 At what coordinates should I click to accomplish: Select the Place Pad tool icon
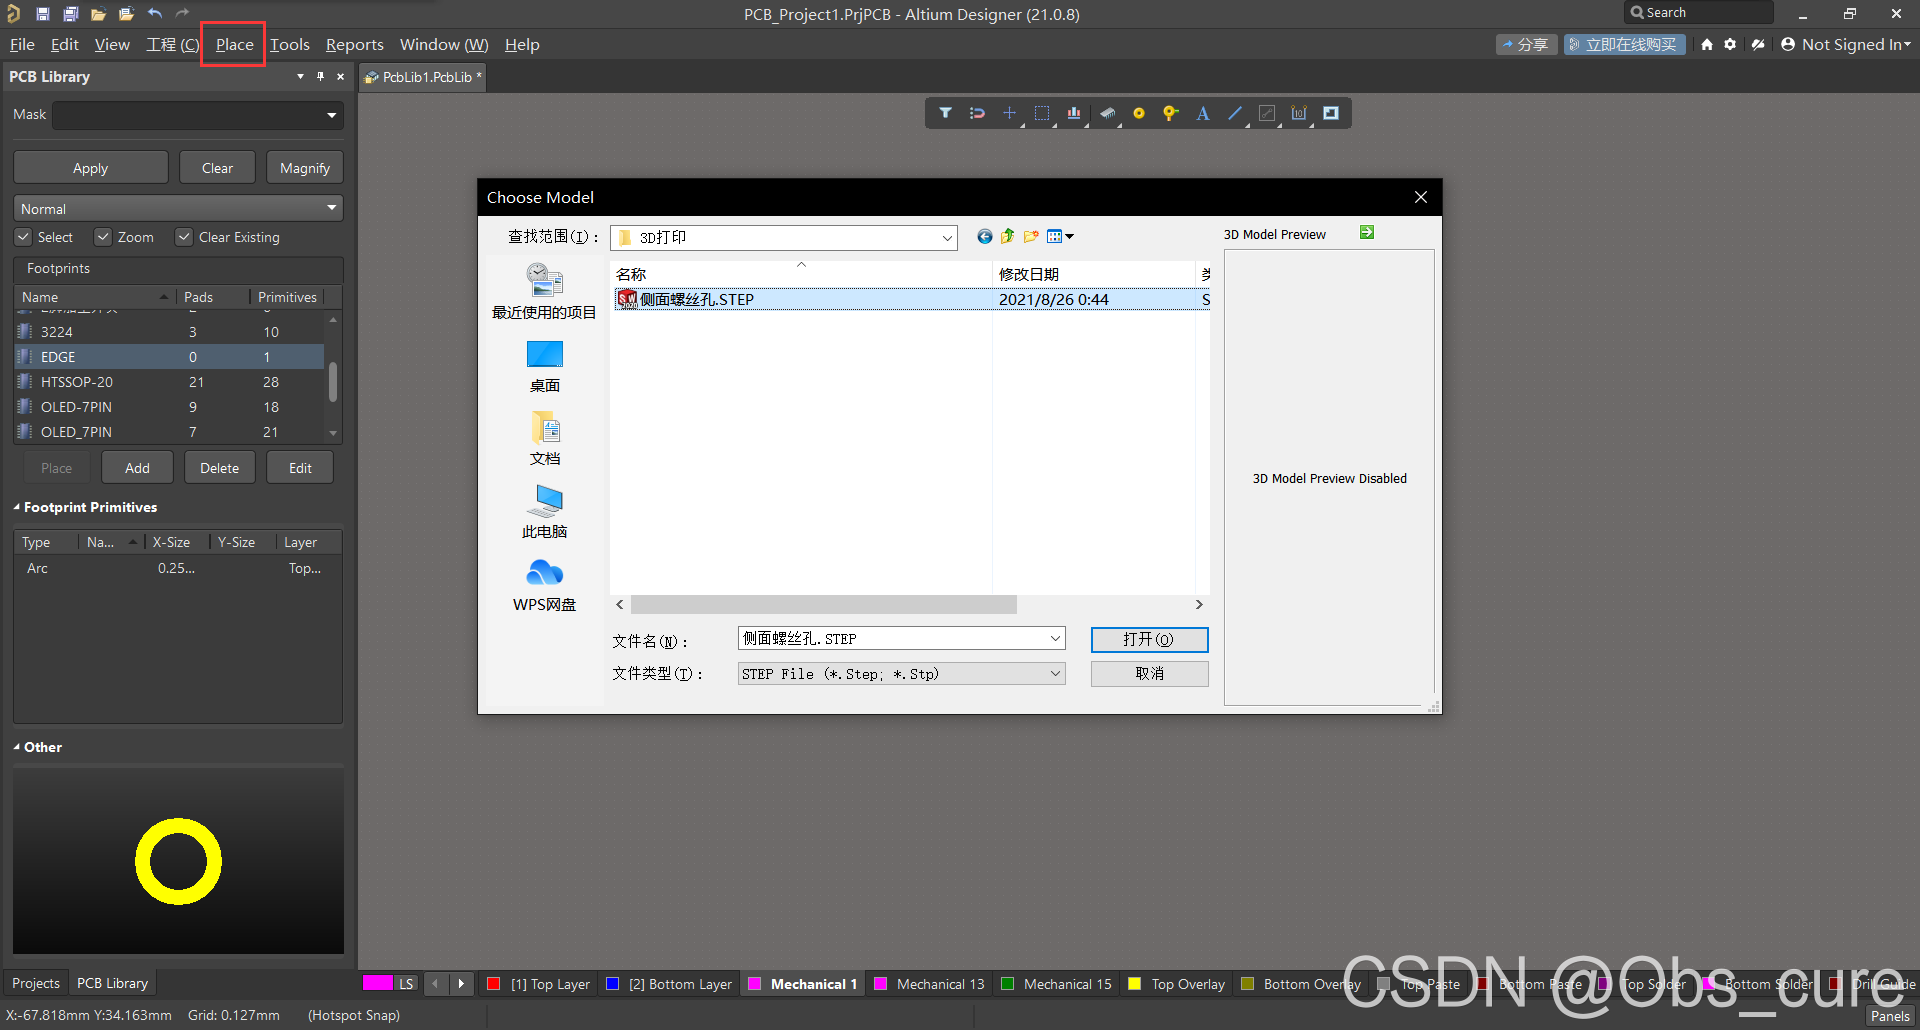1138,113
